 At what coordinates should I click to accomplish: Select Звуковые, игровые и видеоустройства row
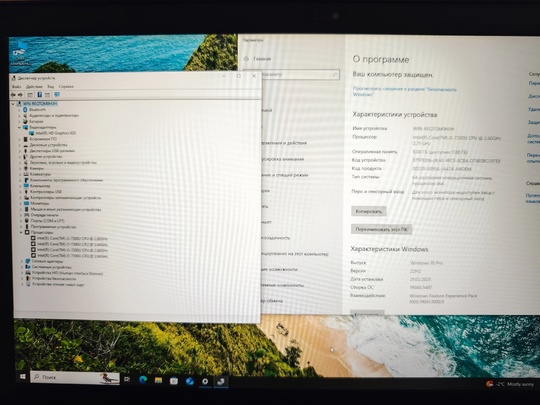(x=63, y=163)
